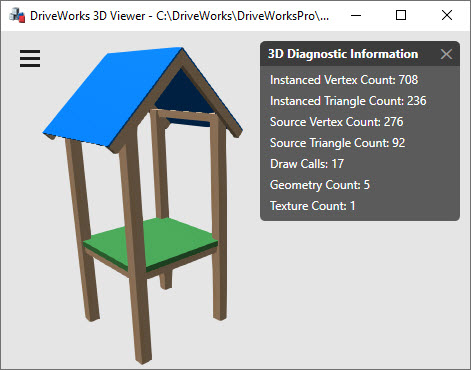Select the Instanced Vertex Count line
Viewport: 471px width, 370px height.
point(344,80)
